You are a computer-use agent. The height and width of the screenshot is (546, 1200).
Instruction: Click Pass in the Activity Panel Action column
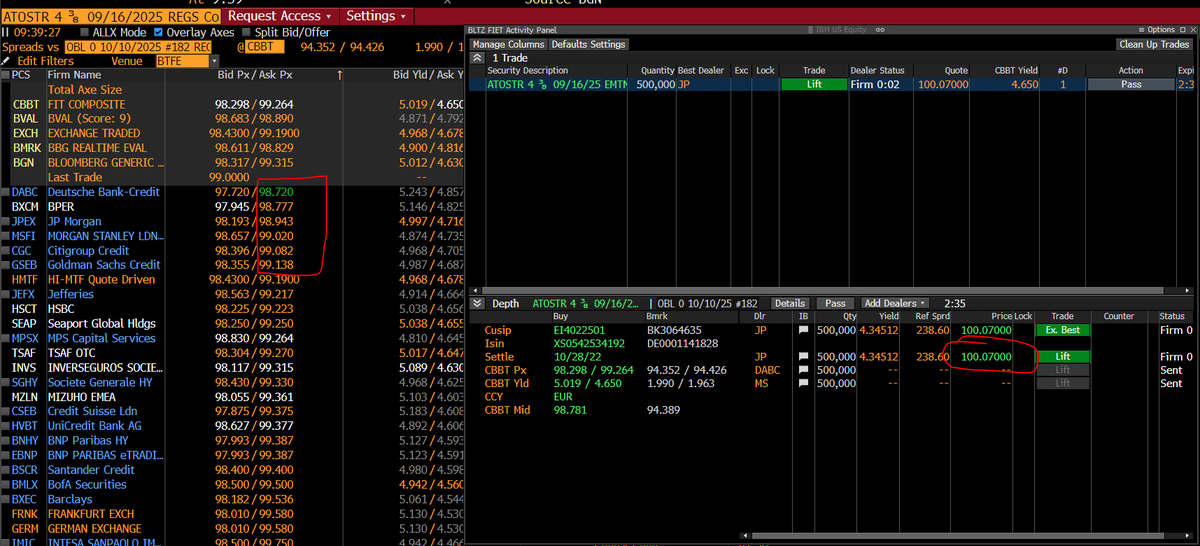[1130, 85]
